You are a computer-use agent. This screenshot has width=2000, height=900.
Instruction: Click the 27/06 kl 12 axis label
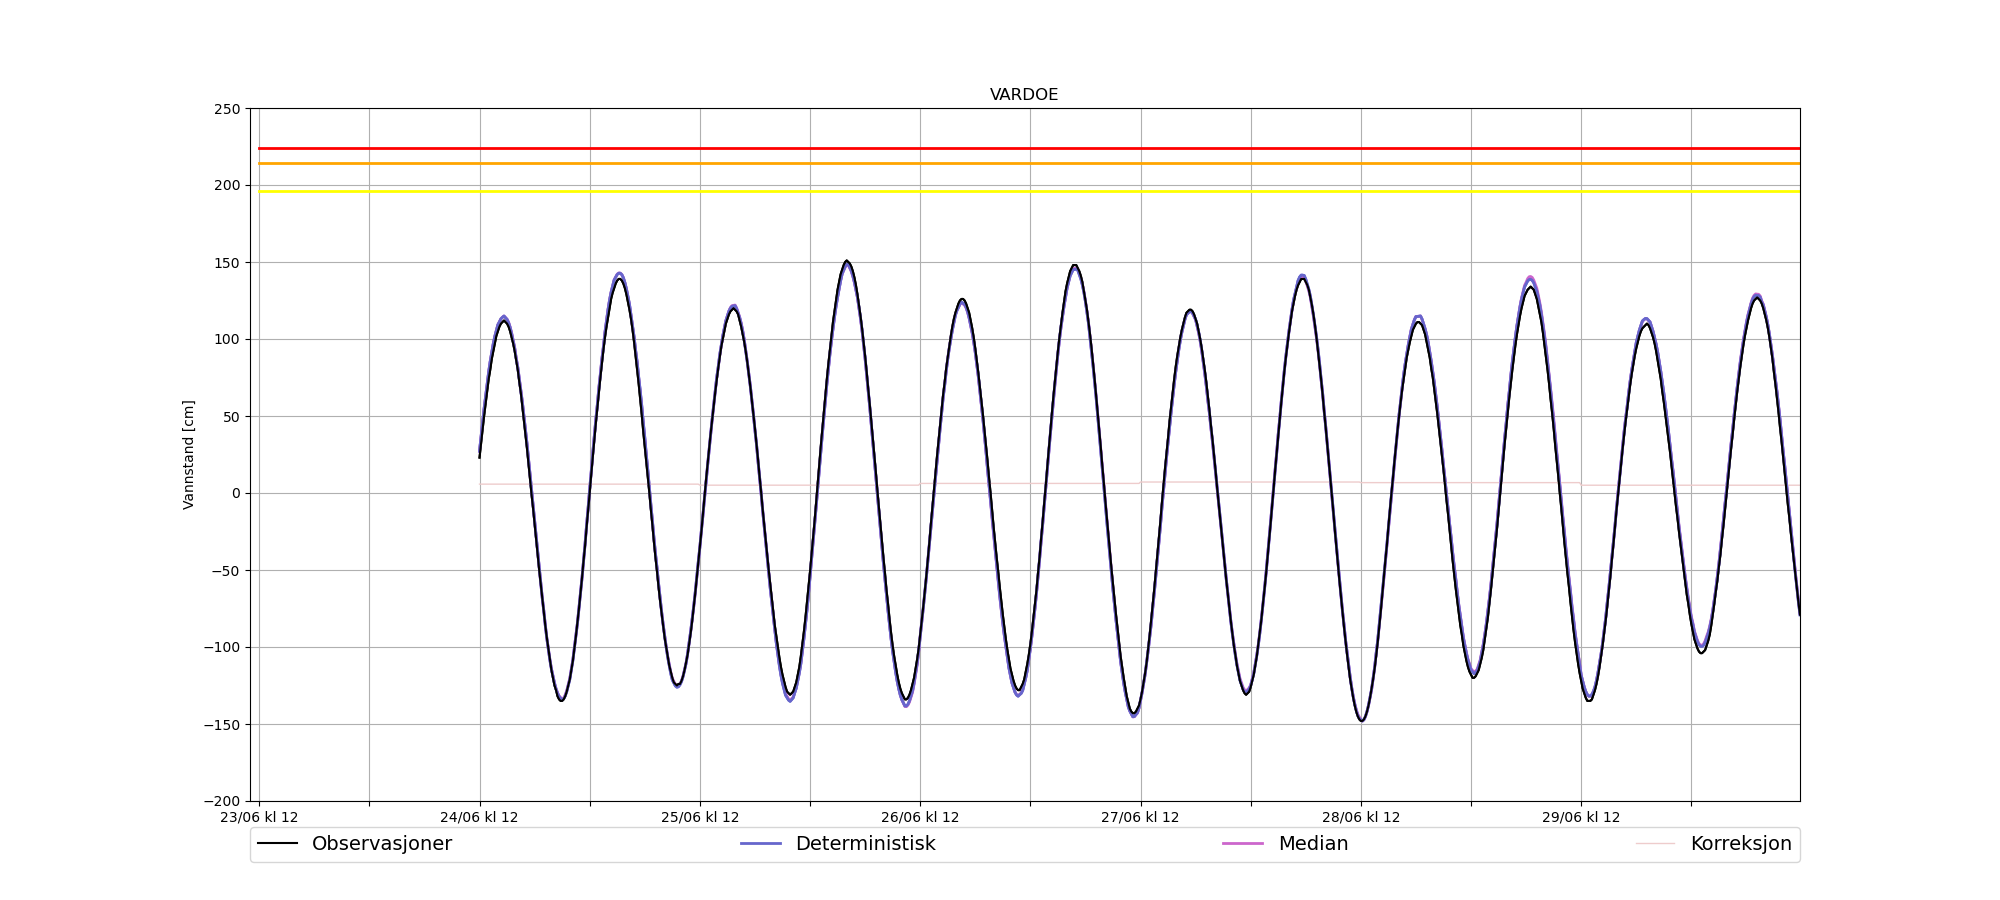[1140, 817]
